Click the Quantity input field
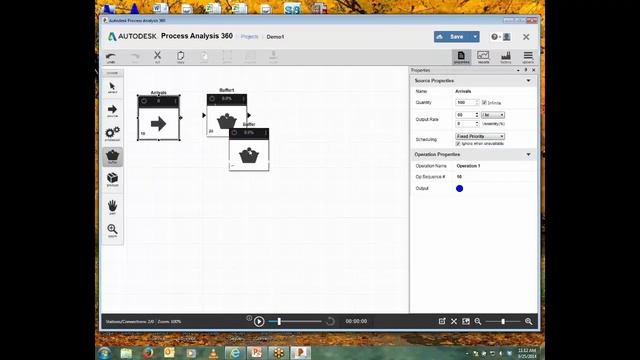640x360 pixels. (x=465, y=102)
